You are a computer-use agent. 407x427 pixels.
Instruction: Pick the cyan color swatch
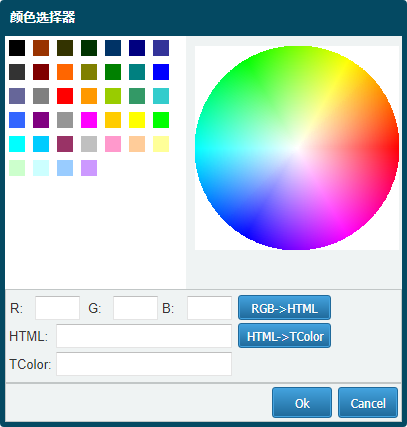(17, 144)
